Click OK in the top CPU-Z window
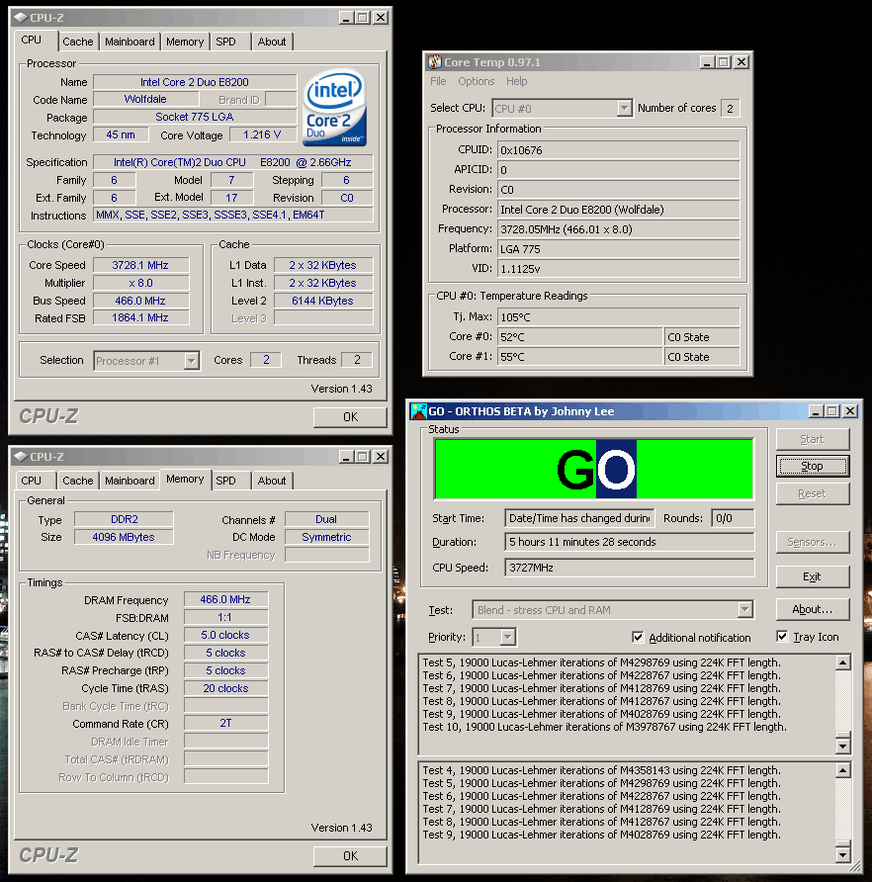872x882 pixels. point(350,417)
